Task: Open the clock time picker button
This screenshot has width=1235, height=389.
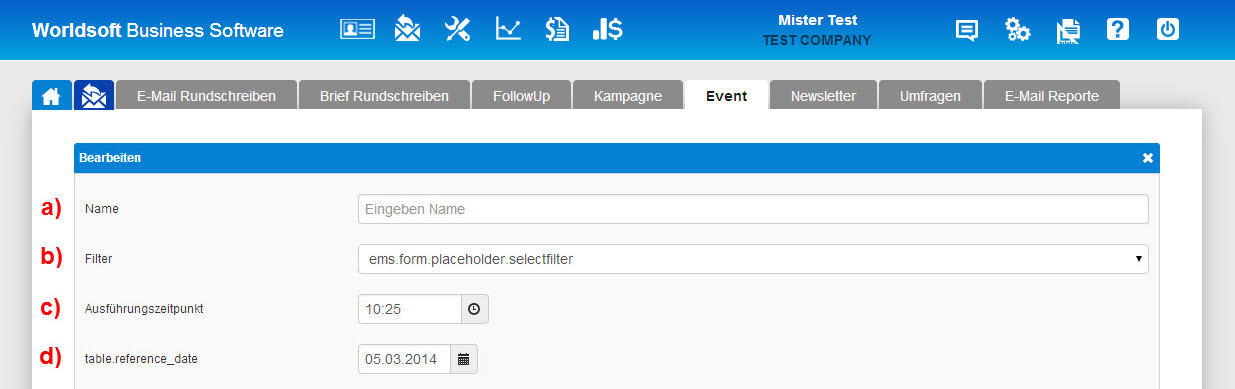Action: pyautogui.click(x=474, y=309)
